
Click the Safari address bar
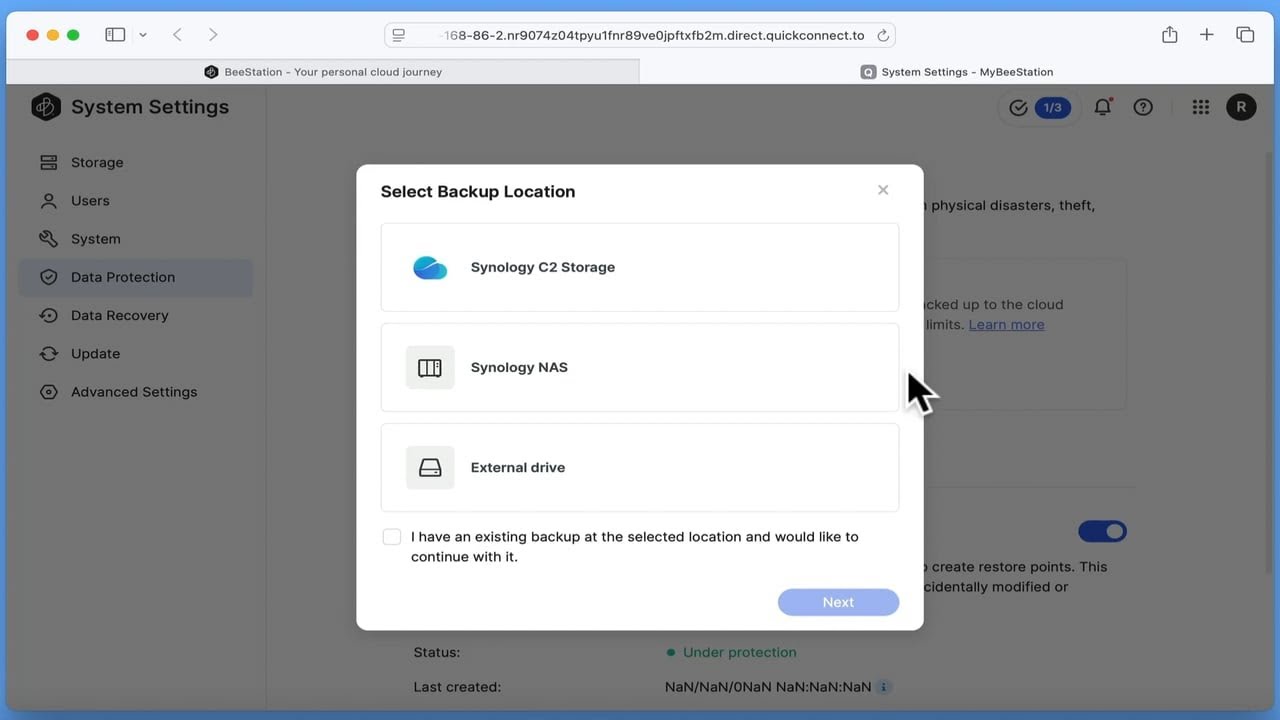(x=640, y=35)
